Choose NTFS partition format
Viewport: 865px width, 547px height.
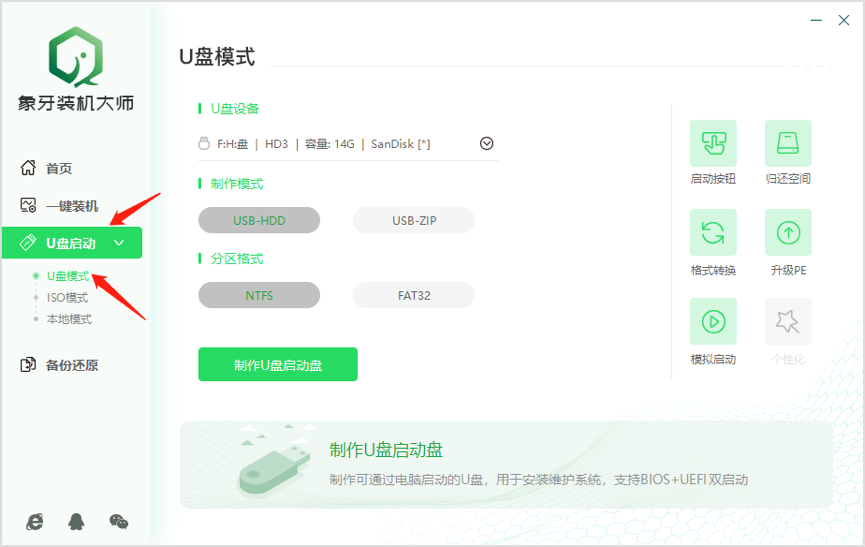click(x=259, y=295)
